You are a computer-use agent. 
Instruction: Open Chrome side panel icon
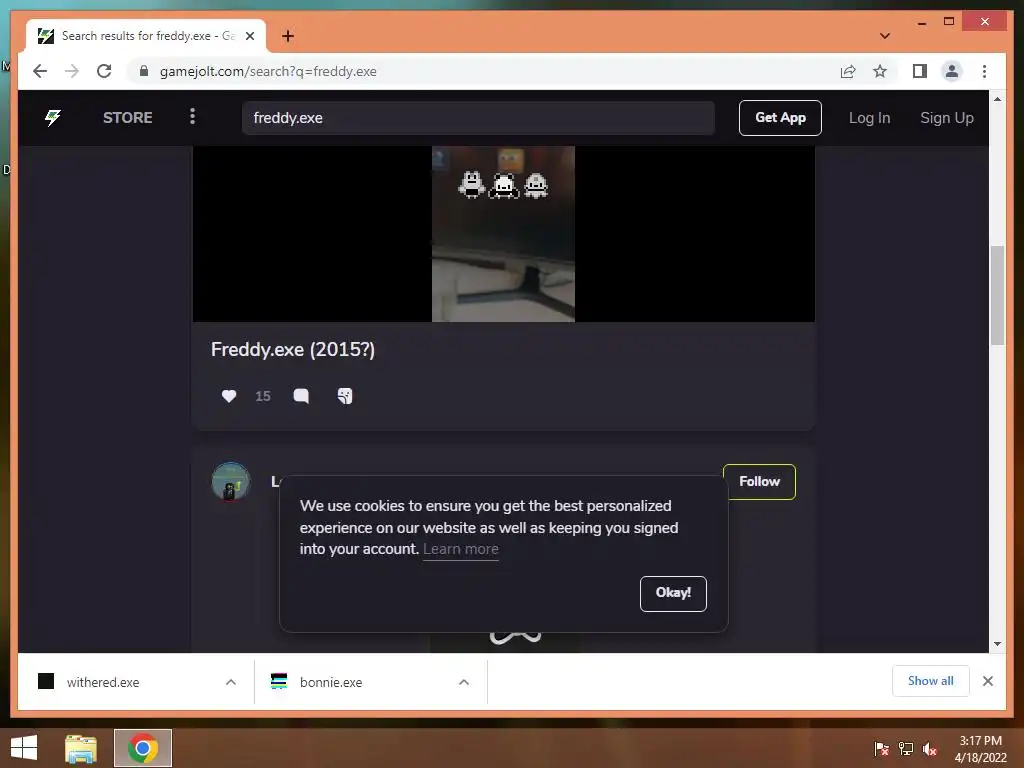pos(920,71)
